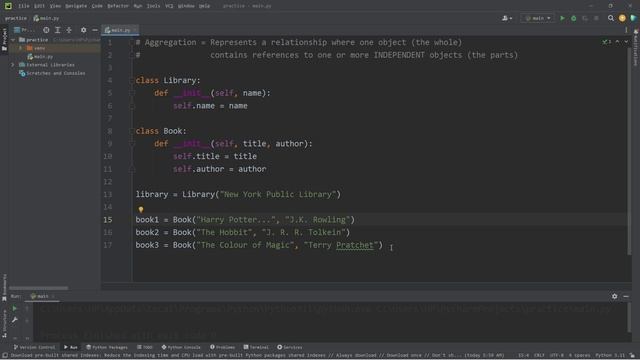Click the main.py breadcrumb in navigation bar
The height and width of the screenshot is (360, 640).
click(x=47, y=18)
